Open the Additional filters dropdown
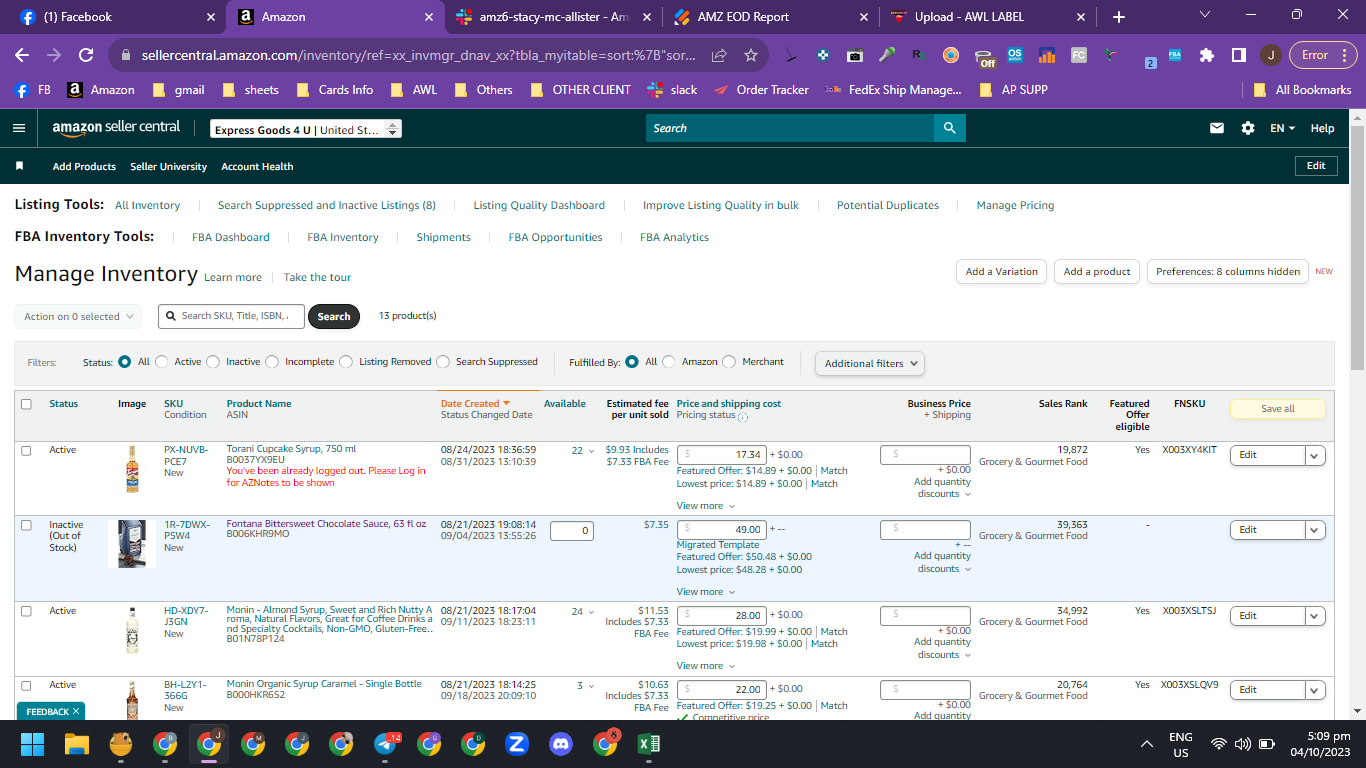 click(870, 364)
